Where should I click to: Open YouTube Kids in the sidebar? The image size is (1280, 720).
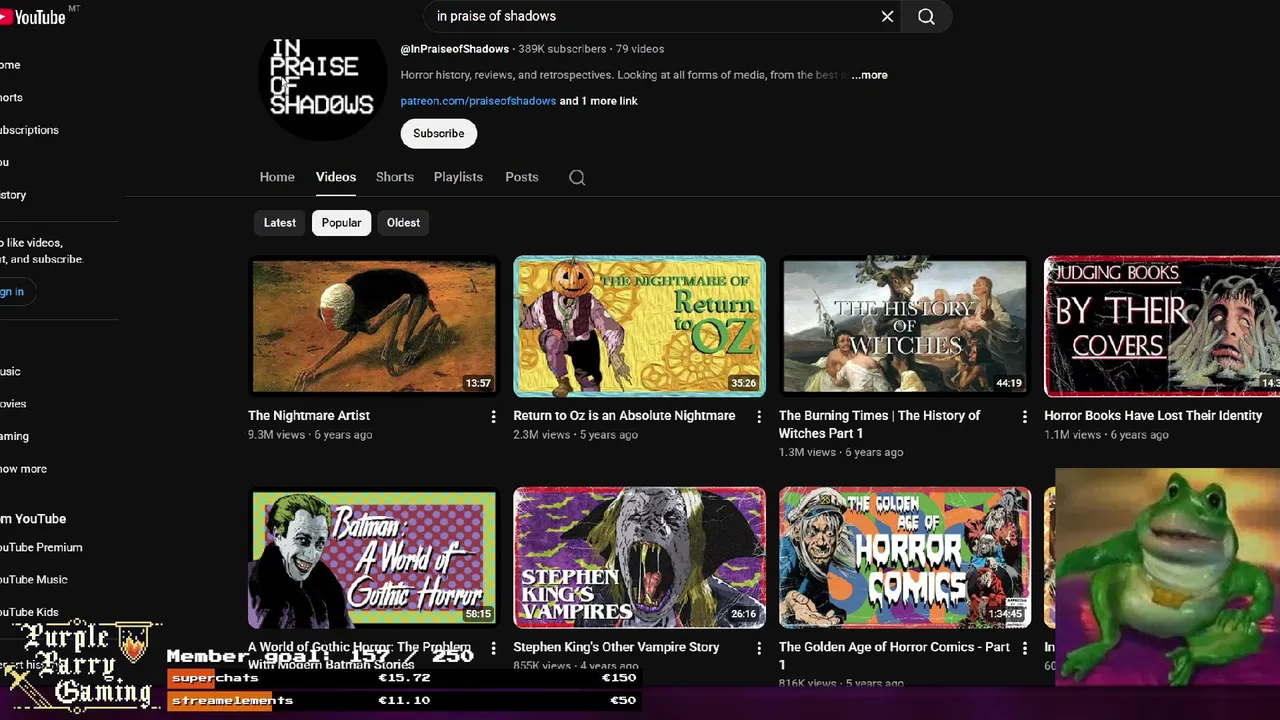click(x=29, y=611)
